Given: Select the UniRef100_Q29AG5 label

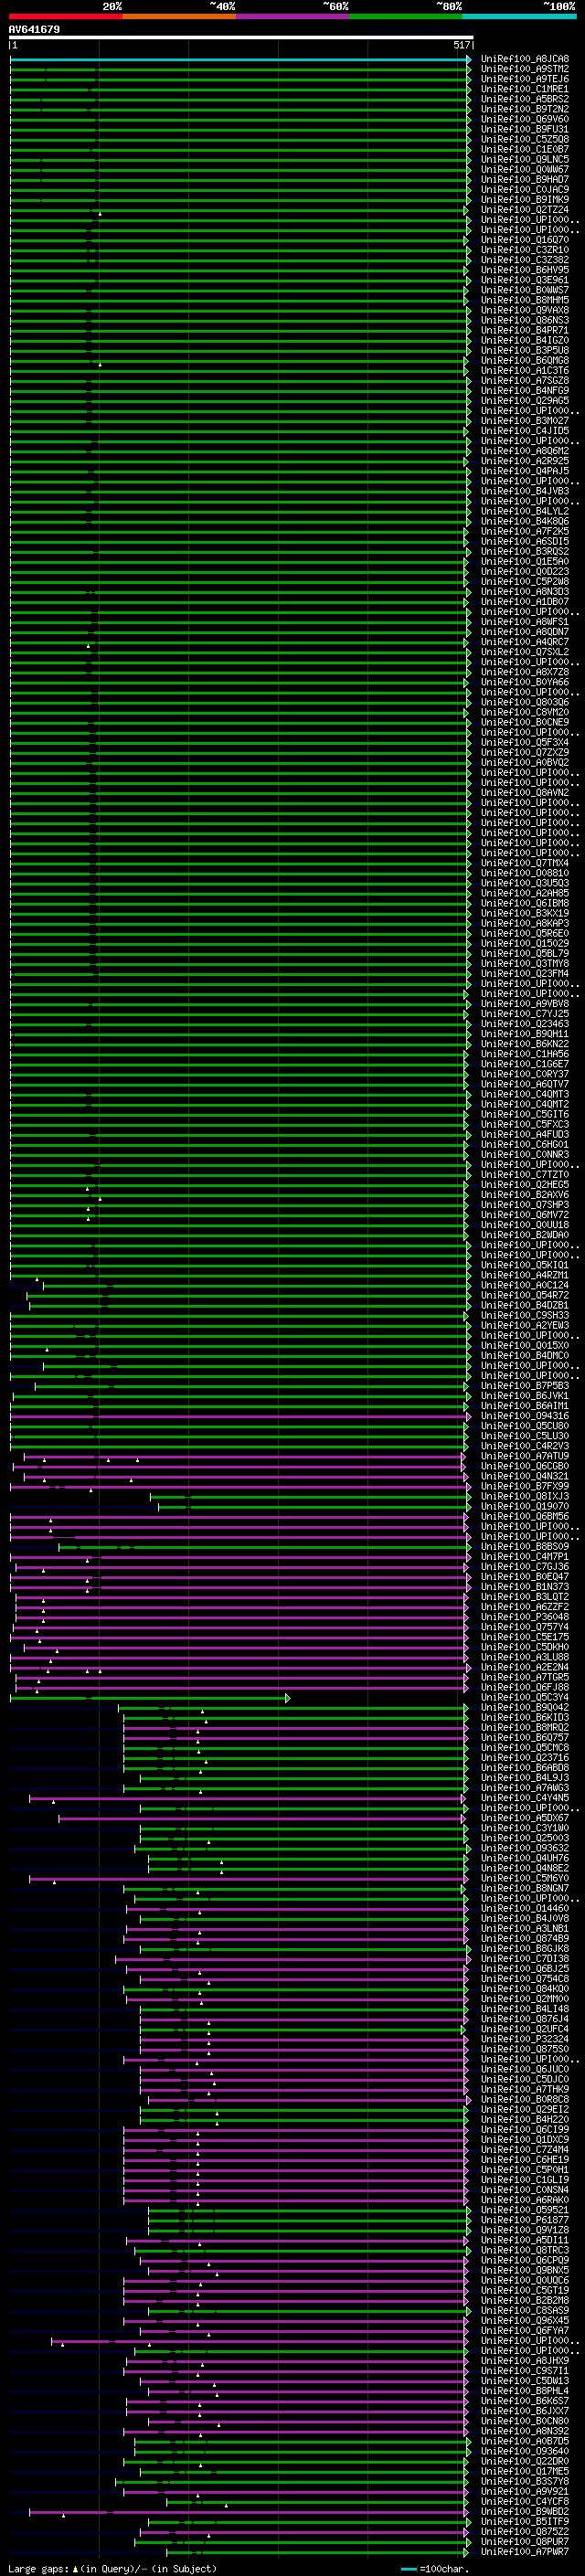Looking at the screenshot, I should (525, 400).
